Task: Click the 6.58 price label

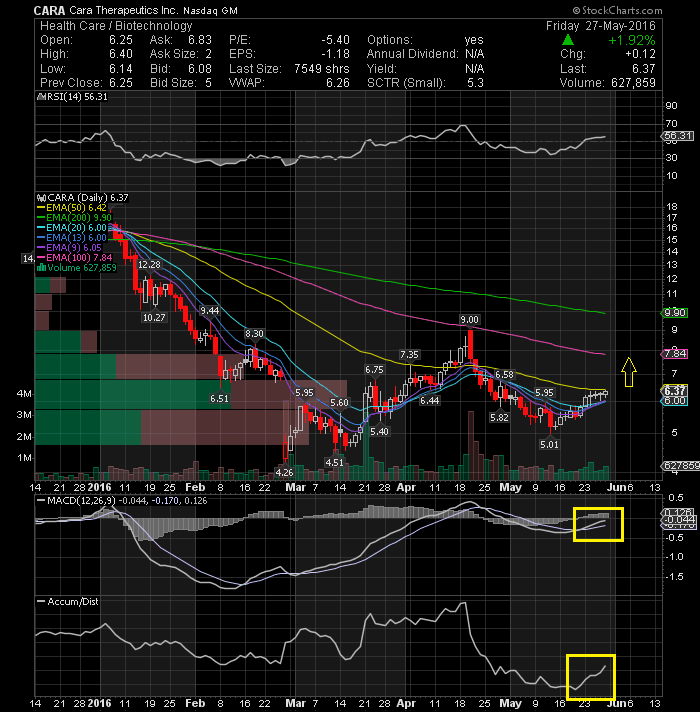Action: click(x=504, y=375)
